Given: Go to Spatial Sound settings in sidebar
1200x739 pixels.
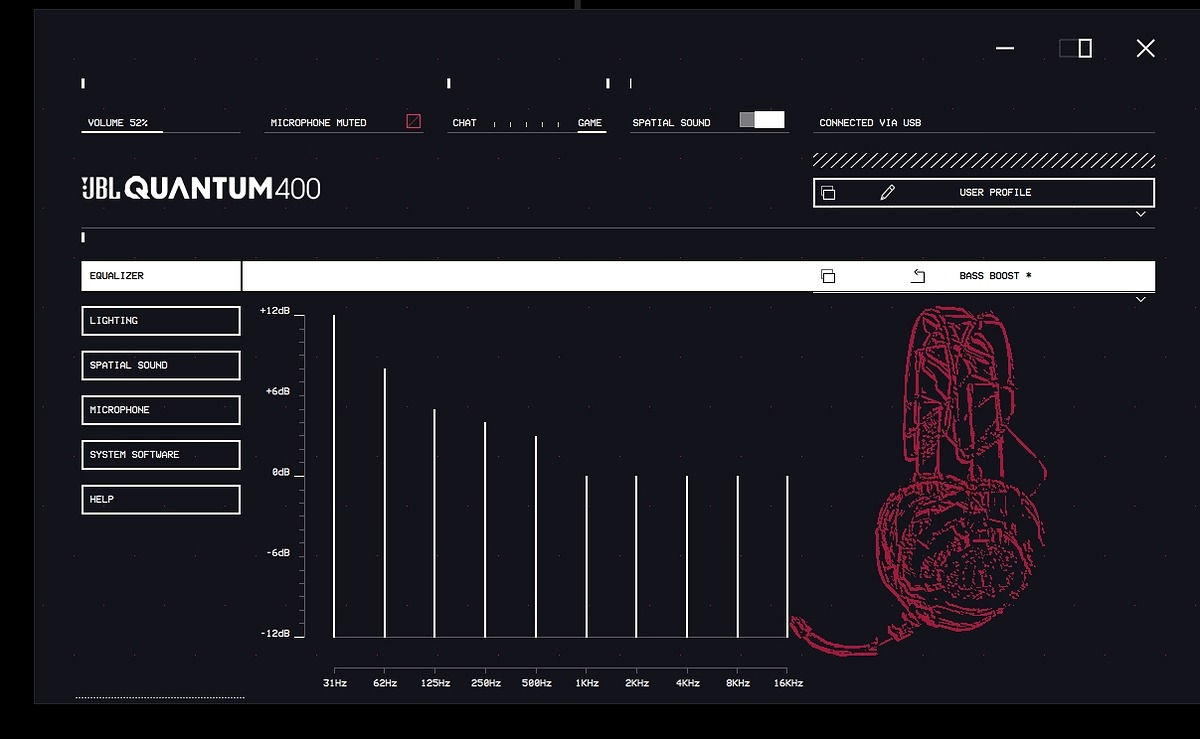Looking at the screenshot, I should click(x=161, y=365).
